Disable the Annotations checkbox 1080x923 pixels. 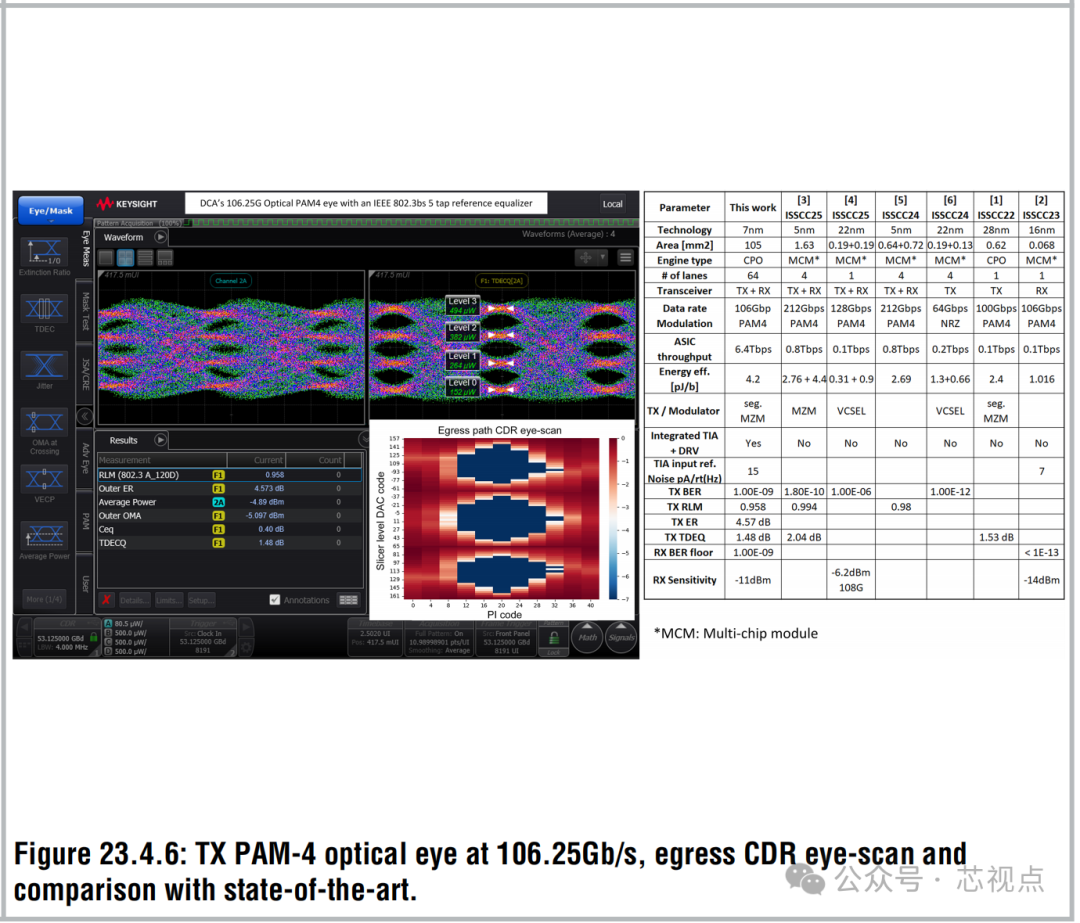(274, 600)
